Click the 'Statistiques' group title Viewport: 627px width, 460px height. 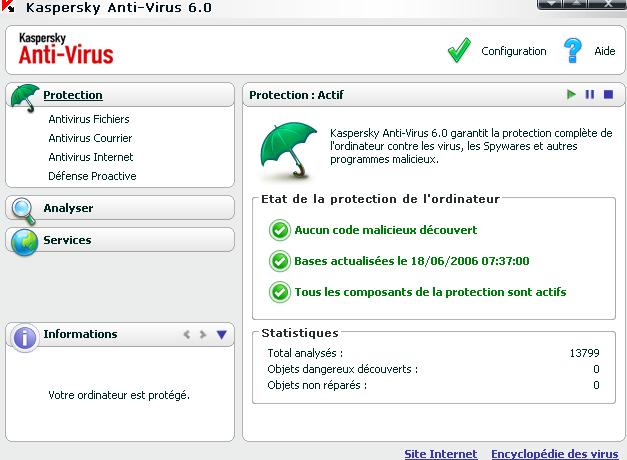300,333
